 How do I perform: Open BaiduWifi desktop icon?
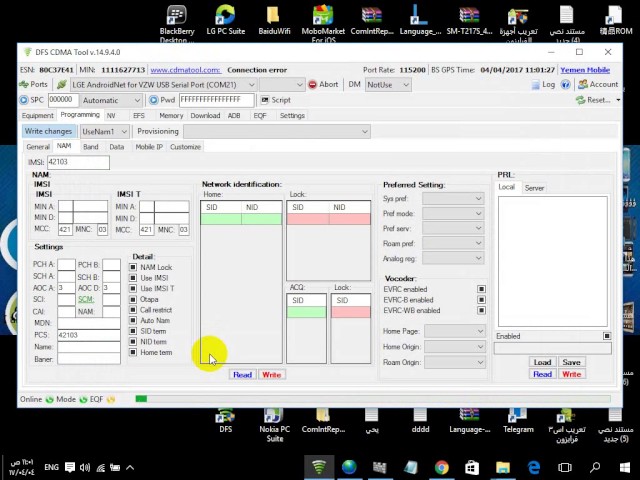[274, 20]
